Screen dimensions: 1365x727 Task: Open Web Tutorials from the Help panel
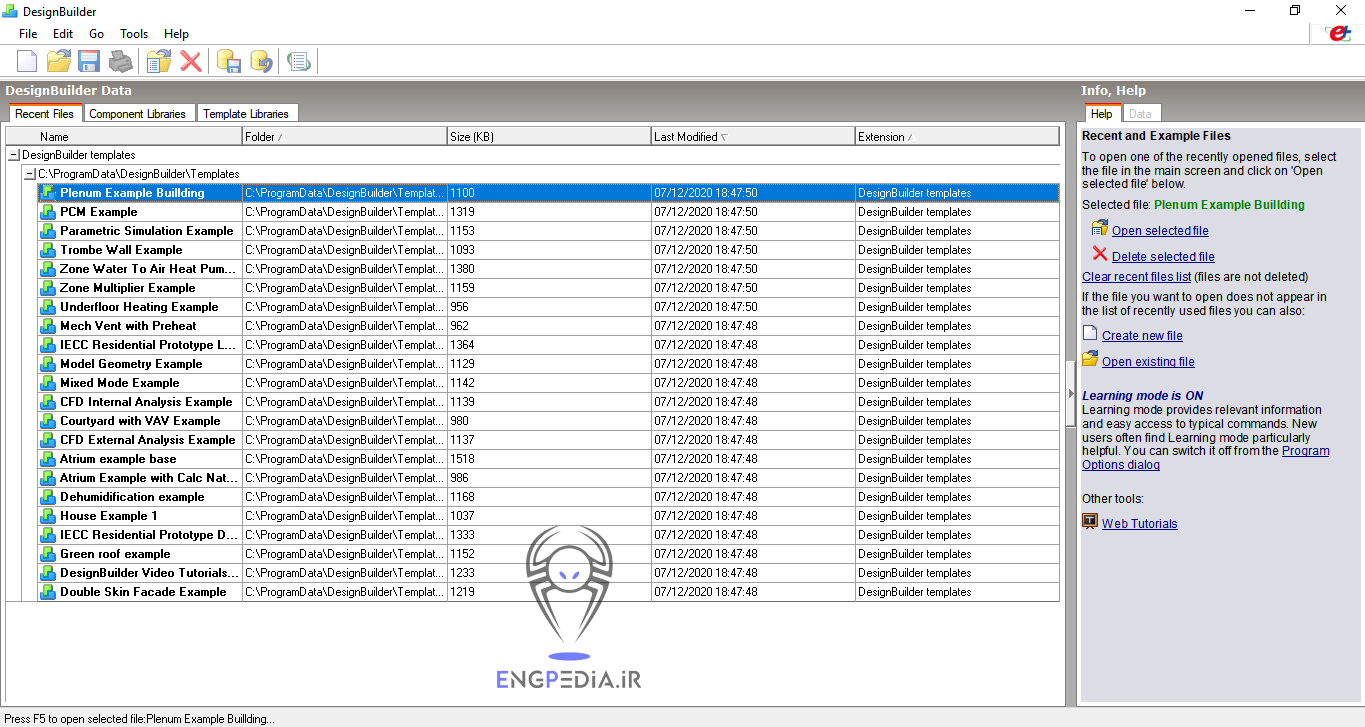[x=1139, y=523]
